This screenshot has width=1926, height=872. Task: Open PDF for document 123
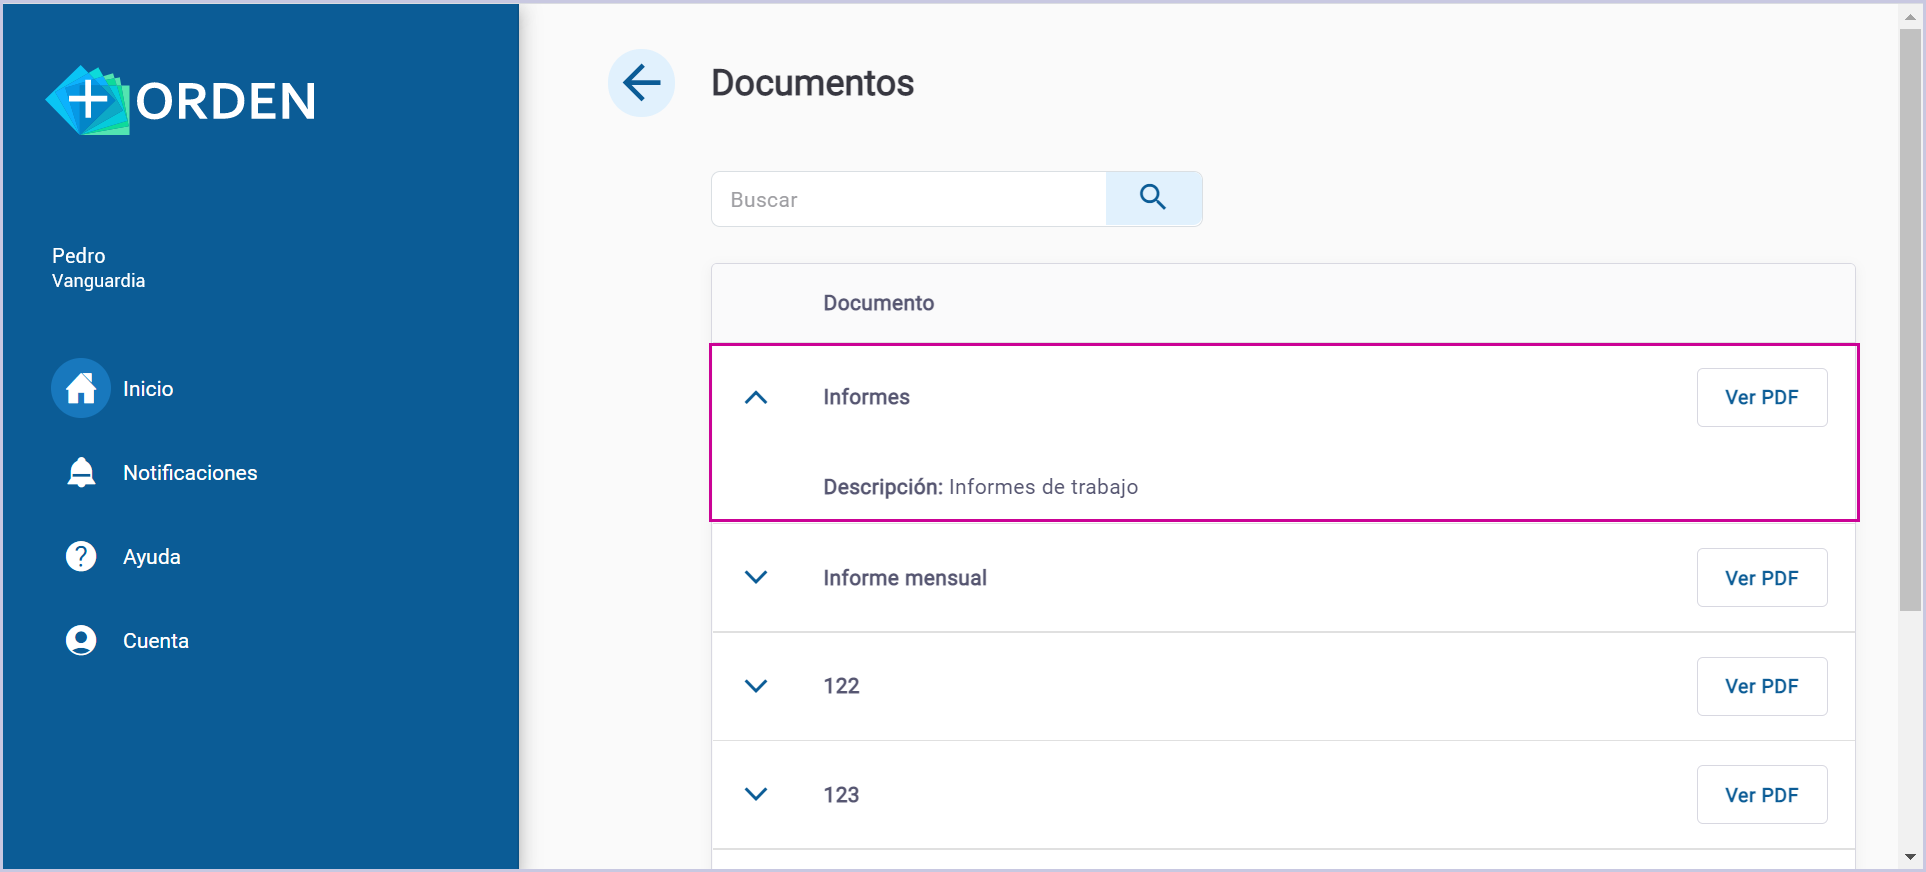pos(1761,795)
